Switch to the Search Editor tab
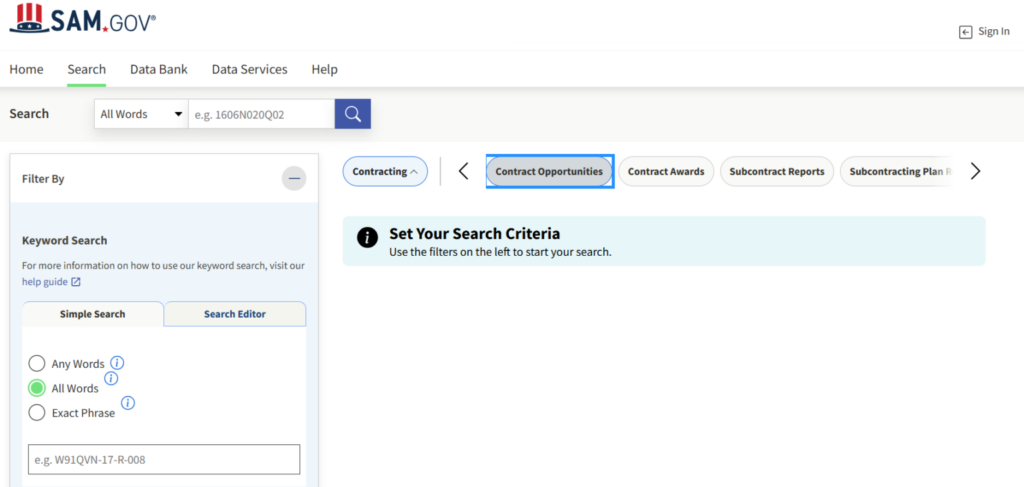This screenshot has width=1024, height=487. coord(235,314)
